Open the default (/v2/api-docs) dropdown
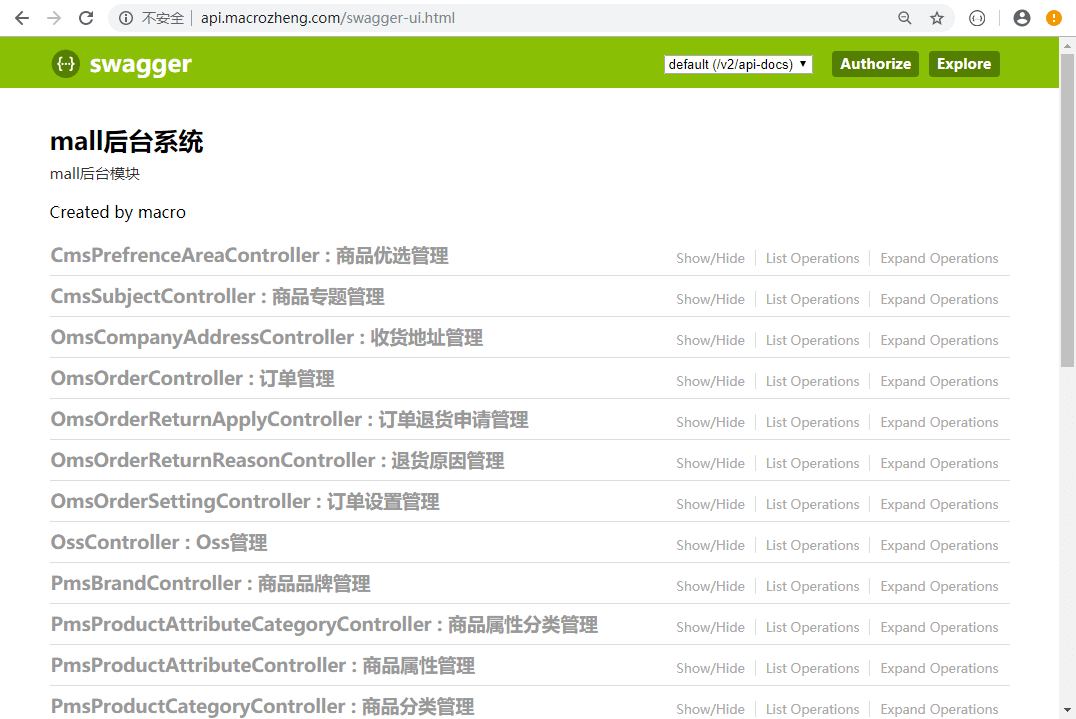This screenshot has height=719, width=1076. click(738, 64)
